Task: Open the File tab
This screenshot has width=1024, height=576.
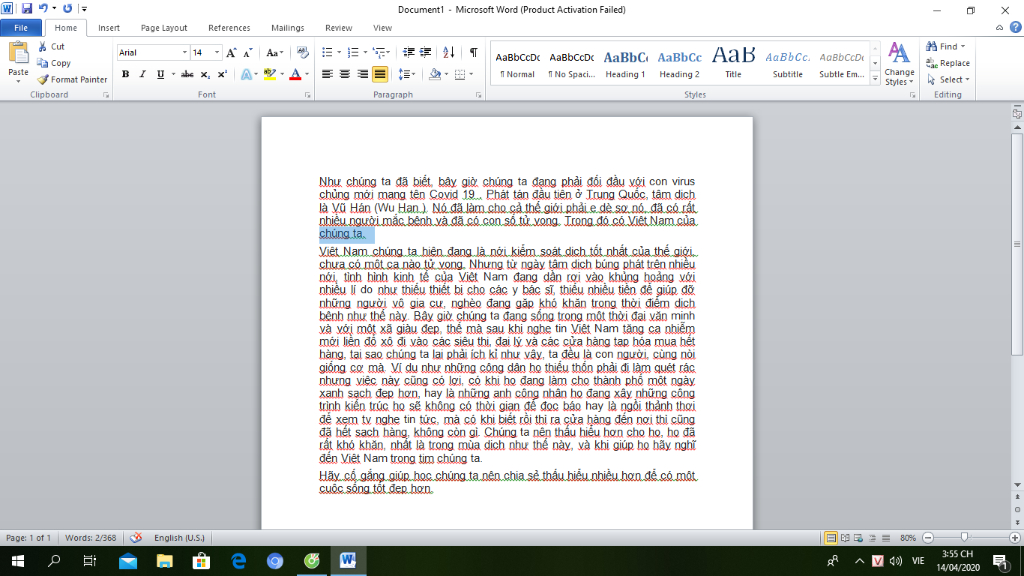Action: [x=21, y=27]
